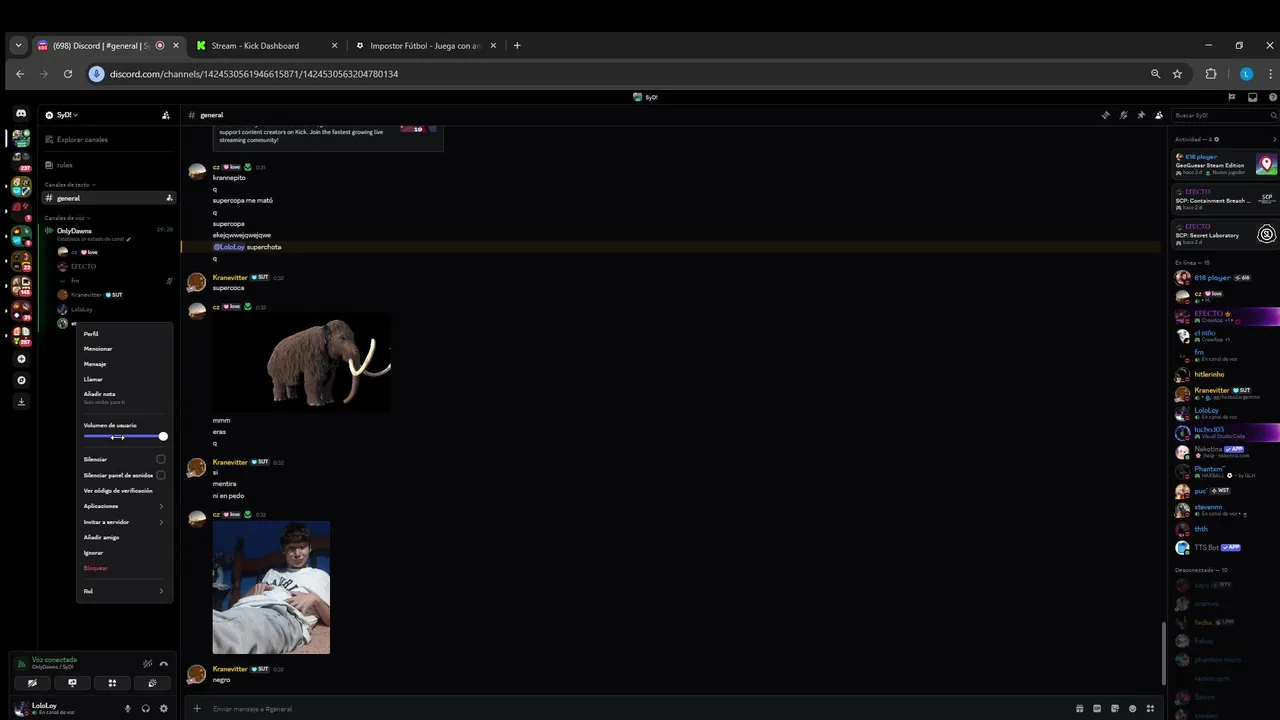
Task: Toggle the soundboard button in voice panel
Action: 152,683
